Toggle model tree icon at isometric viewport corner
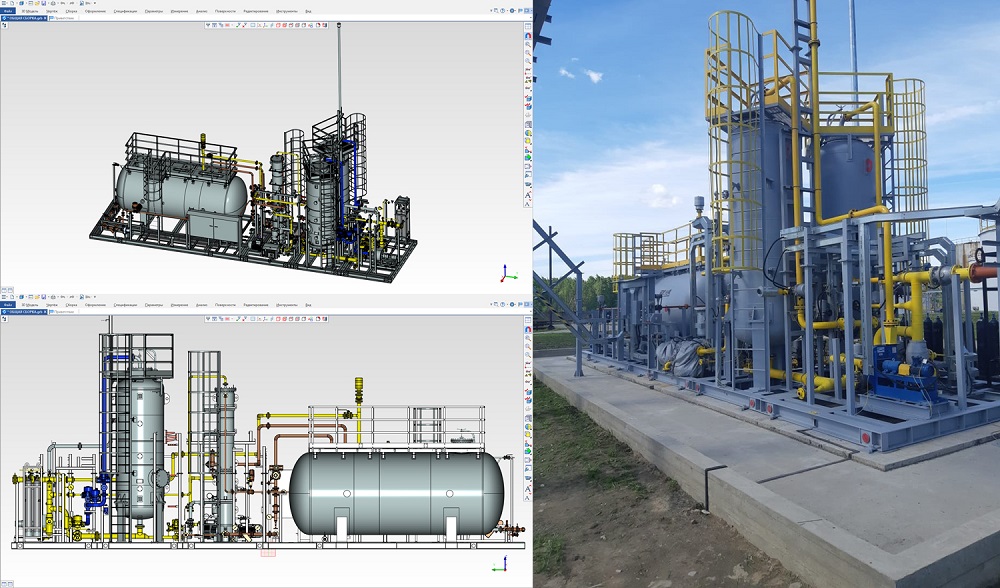 (528, 26)
